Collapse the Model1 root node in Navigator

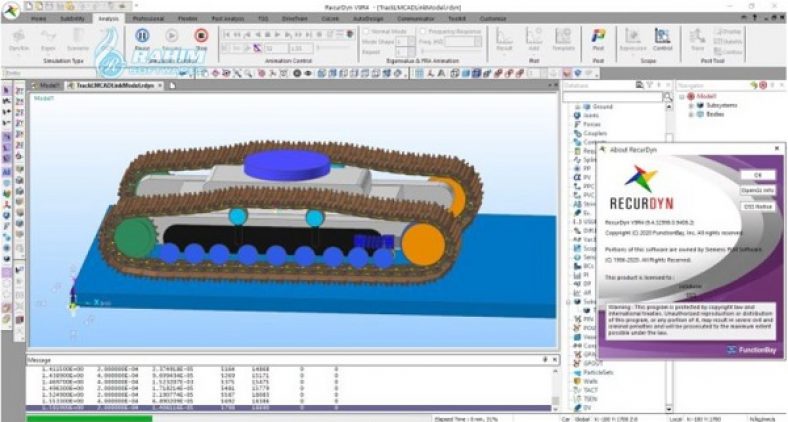pyautogui.click(x=682, y=96)
